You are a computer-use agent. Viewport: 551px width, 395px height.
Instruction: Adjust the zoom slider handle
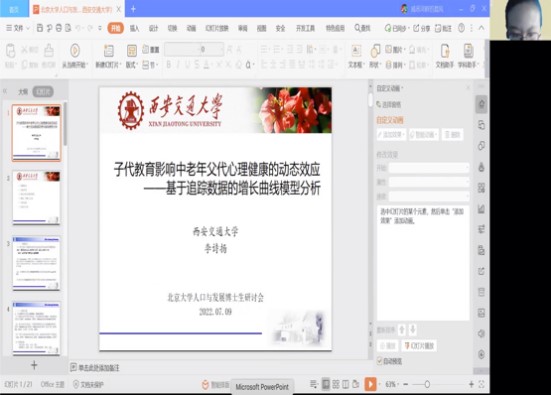pyautogui.click(x=427, y=384)
